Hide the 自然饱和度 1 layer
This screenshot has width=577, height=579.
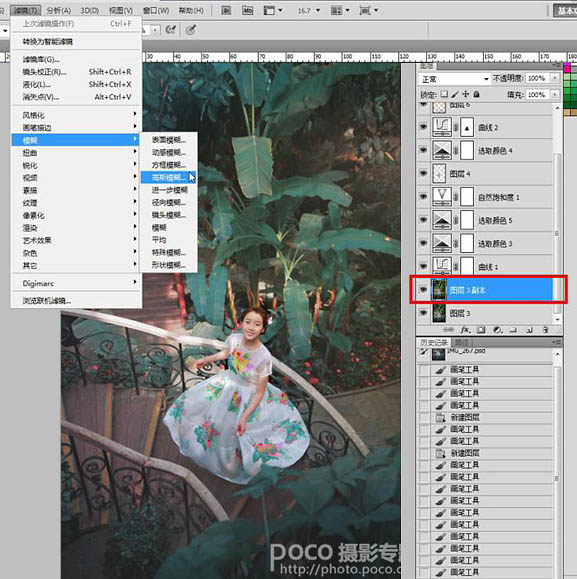point(423,196)
